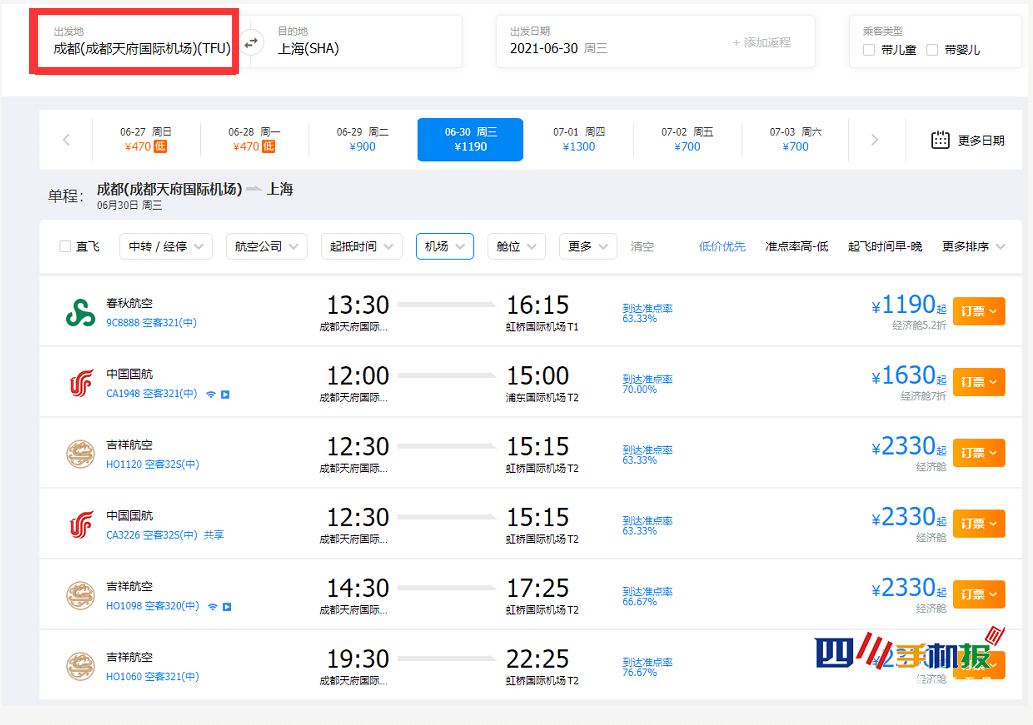
Task: Enable the 直飞 direct flight checkbox
Action: pyautogui.click(x=65, y=246)
